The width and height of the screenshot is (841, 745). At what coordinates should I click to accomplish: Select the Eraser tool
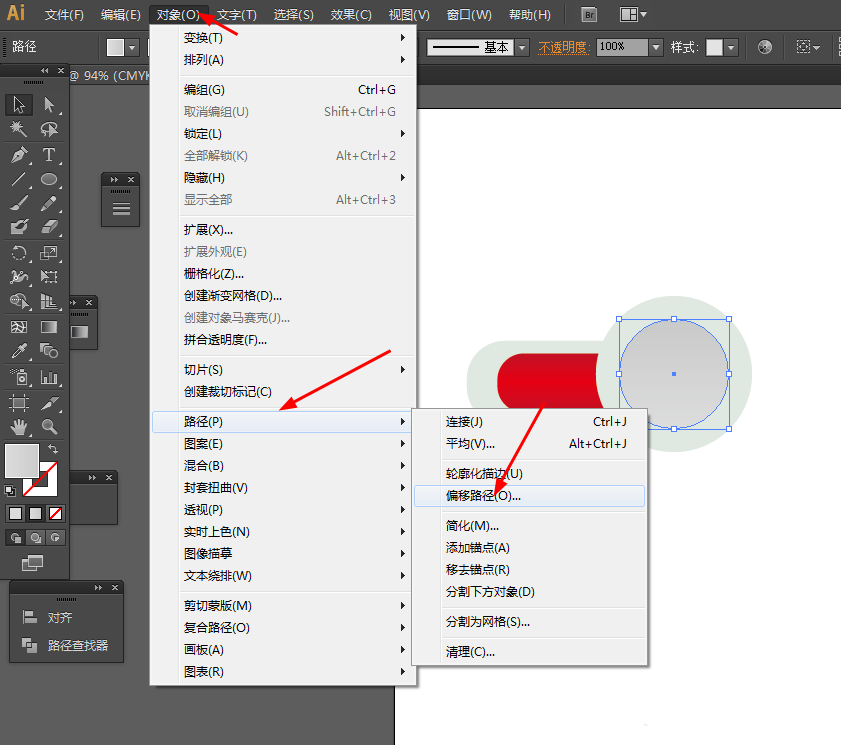pyautogui.click(x=49, y=227)
